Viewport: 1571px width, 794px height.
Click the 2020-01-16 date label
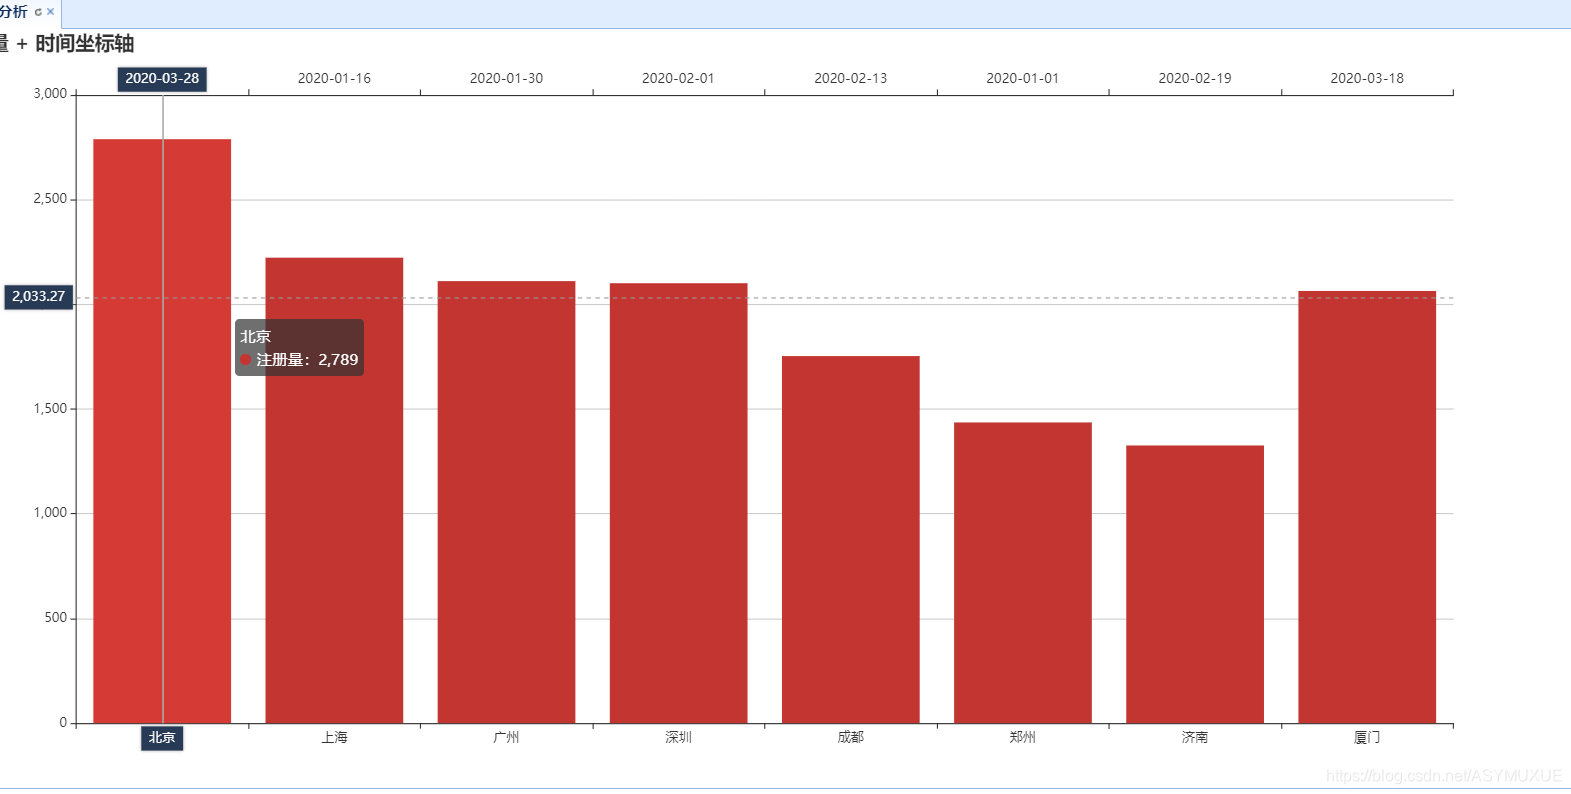[334, 78]
